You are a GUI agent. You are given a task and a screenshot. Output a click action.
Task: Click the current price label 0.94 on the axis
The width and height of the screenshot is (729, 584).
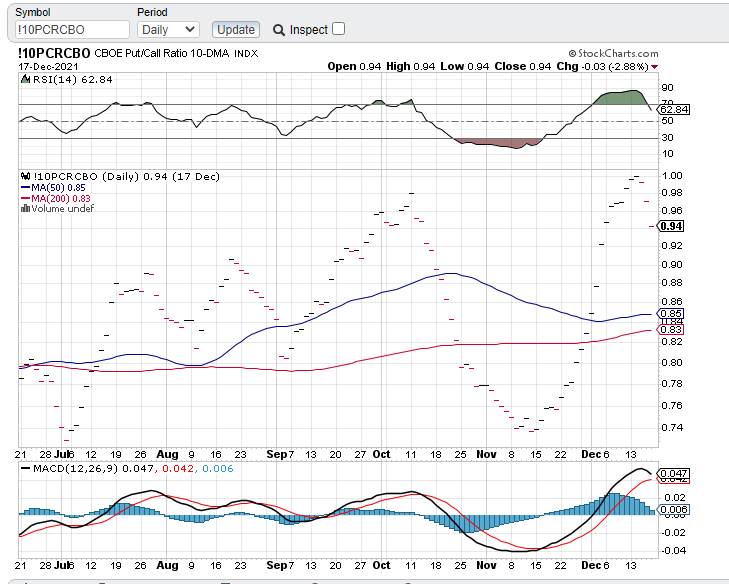(671, 226)
